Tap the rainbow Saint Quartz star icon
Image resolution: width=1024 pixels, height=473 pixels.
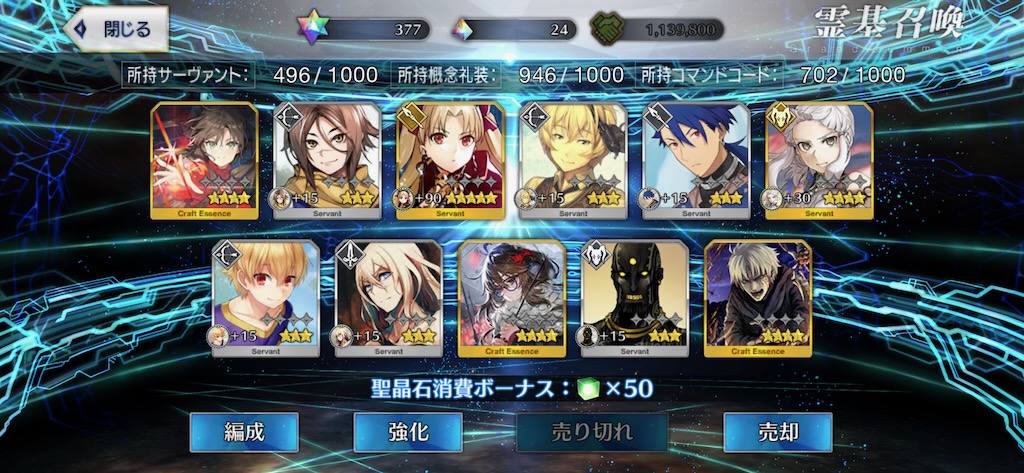click(310, 29)
